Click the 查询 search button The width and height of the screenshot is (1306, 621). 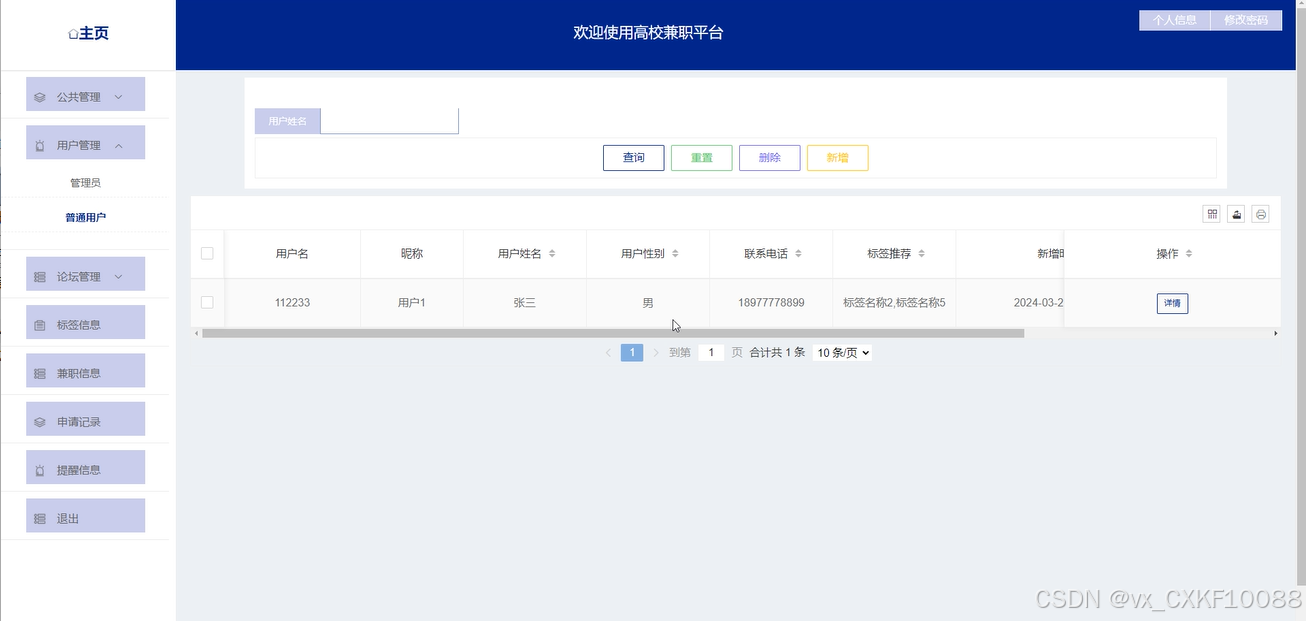click(634, 158)
